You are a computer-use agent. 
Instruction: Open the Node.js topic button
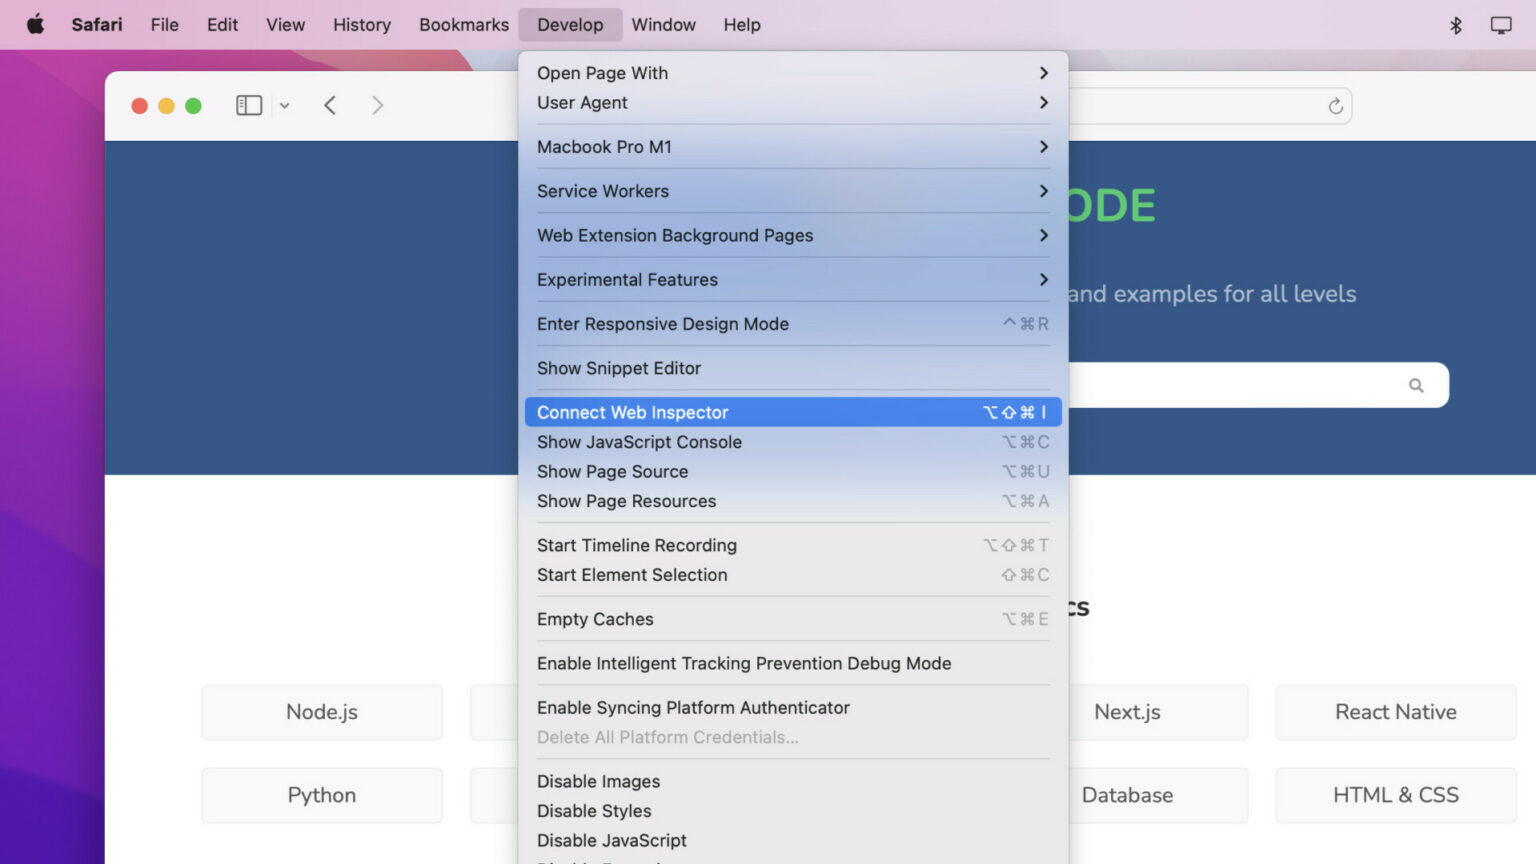pos(322,712)
